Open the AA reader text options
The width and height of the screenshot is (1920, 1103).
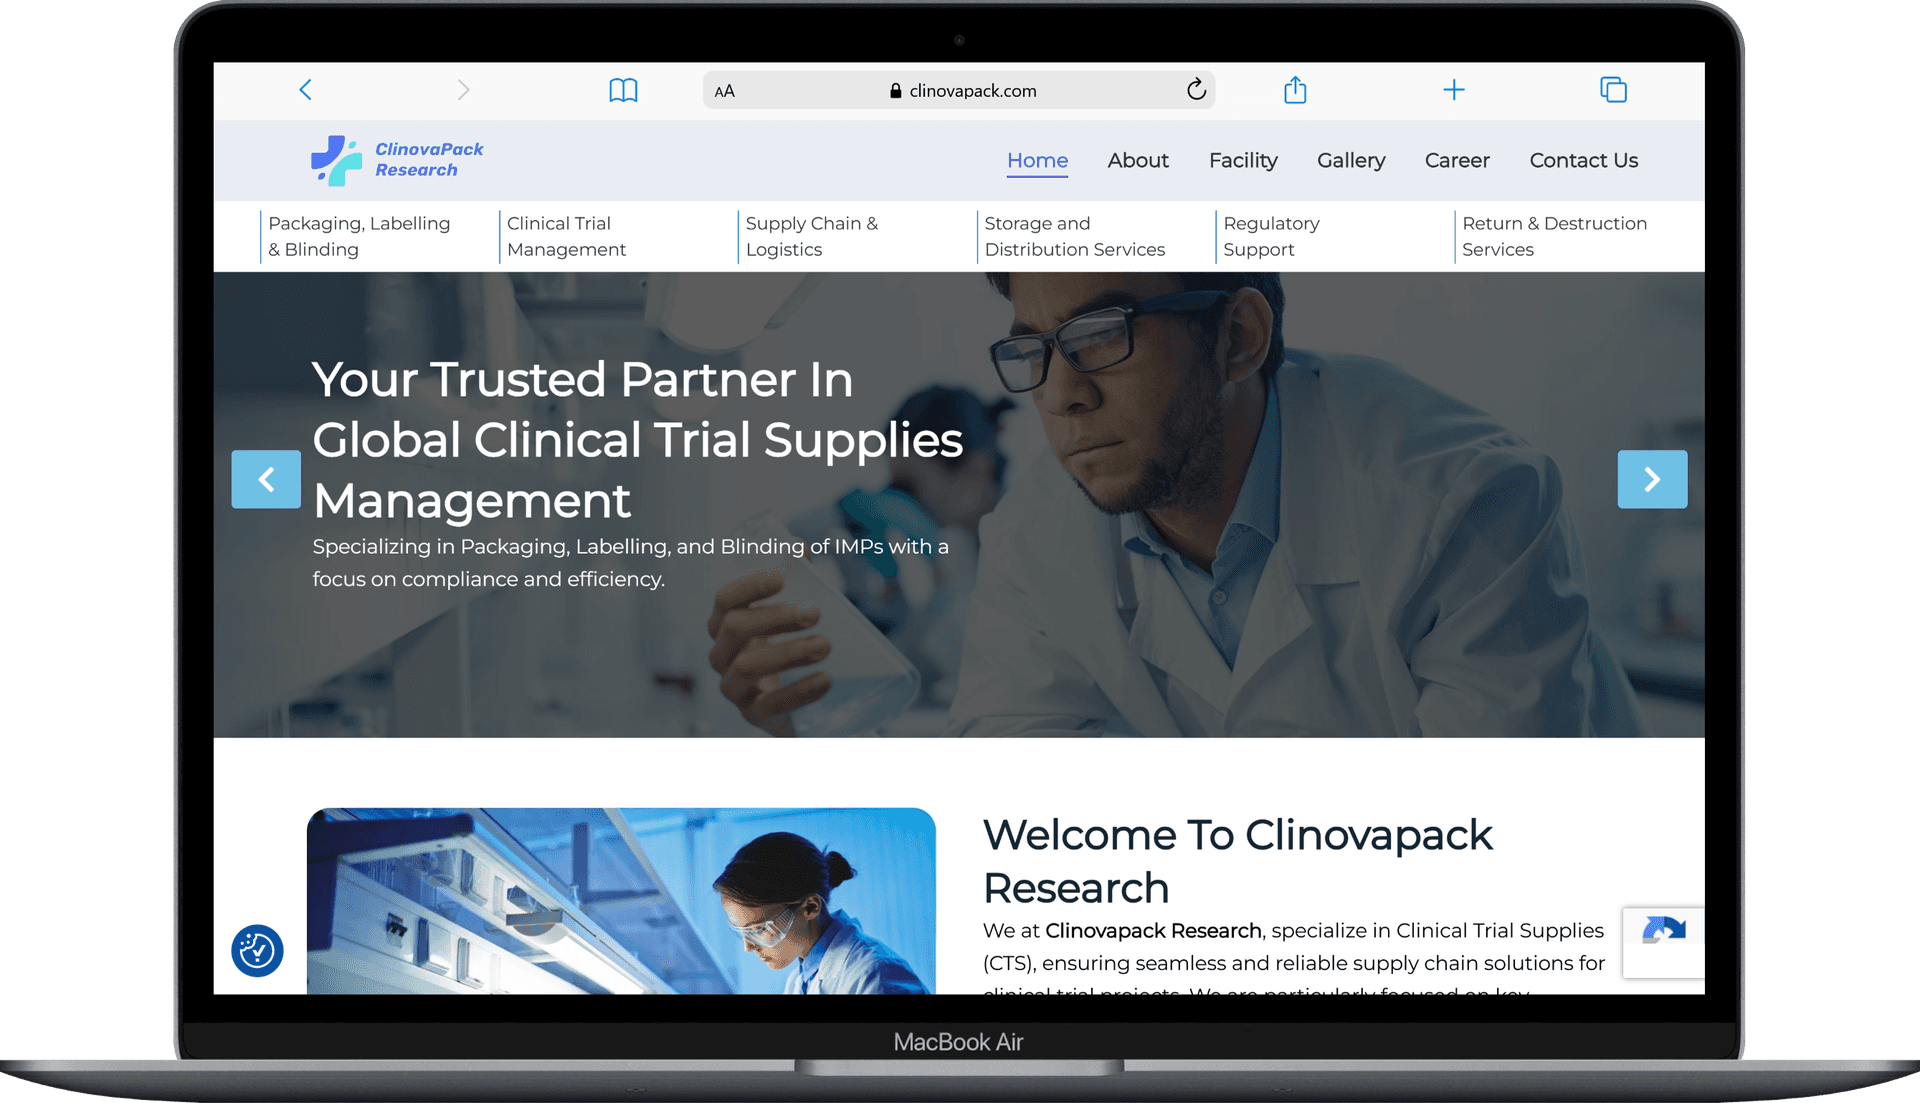[x=725, y=91]
